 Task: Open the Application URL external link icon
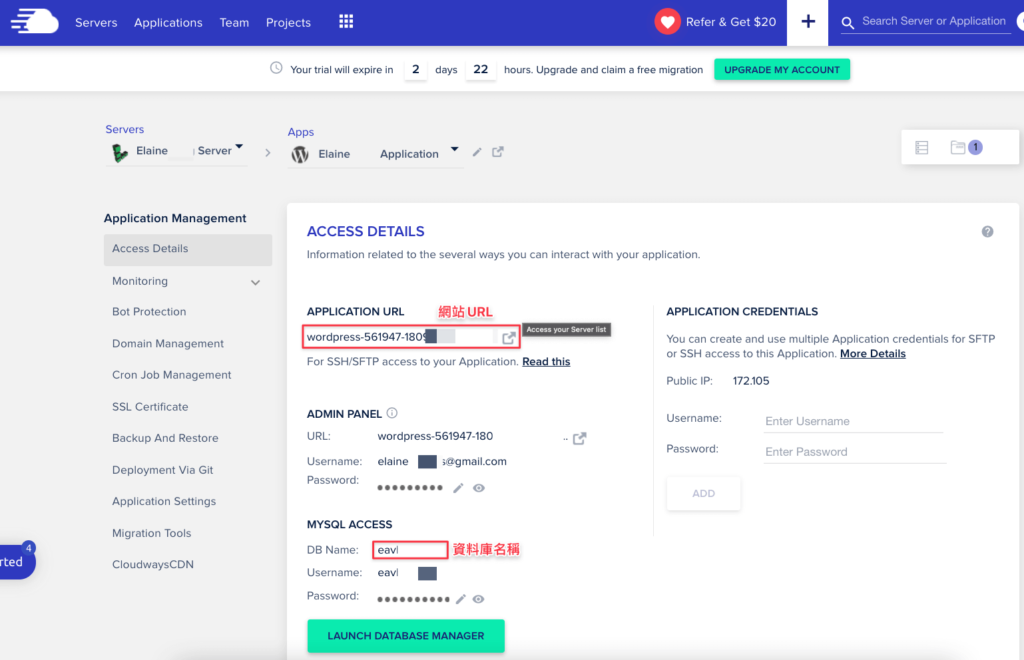[509, 338]
